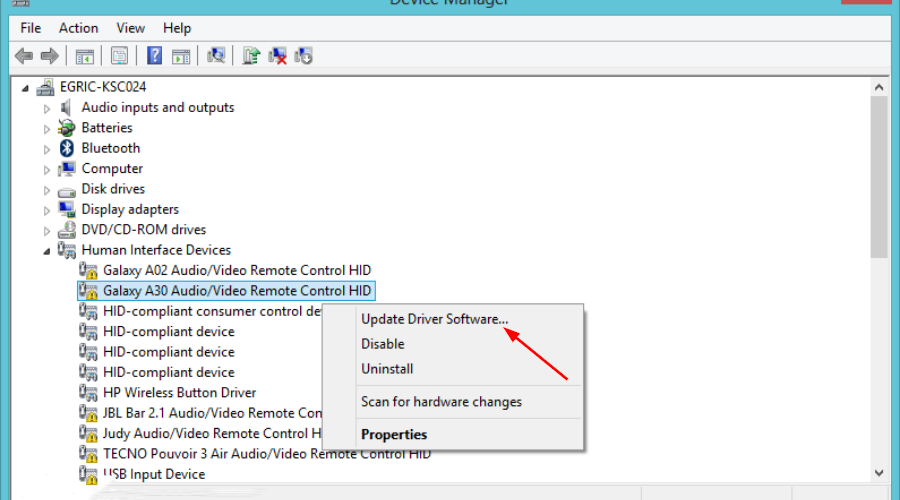Select the HP Wireless Button Driver device
The image size is (900, 500).
pos(179,393)
